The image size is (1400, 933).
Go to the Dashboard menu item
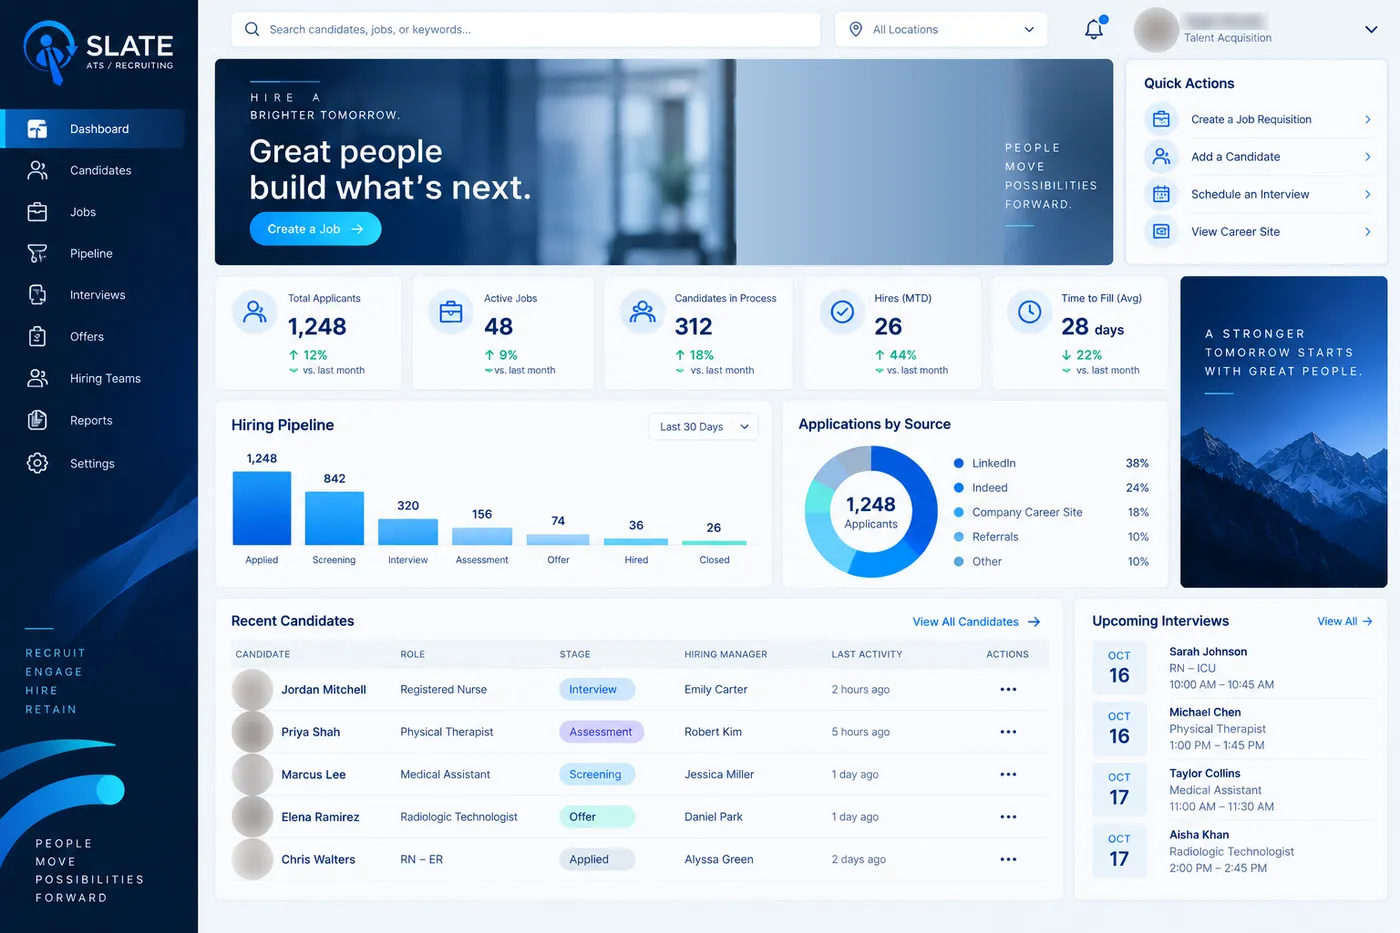pyautogui.click(x=93, y=129)
